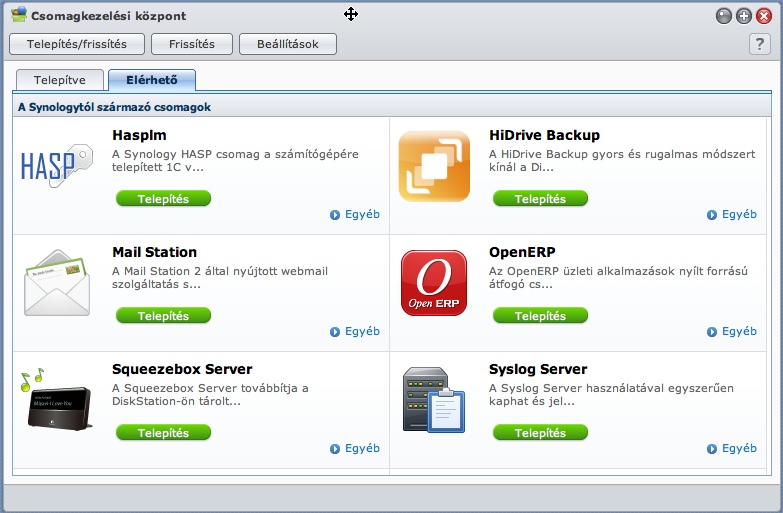Click Egyéb arrow icon for OpenERP

tap(712, 332)
